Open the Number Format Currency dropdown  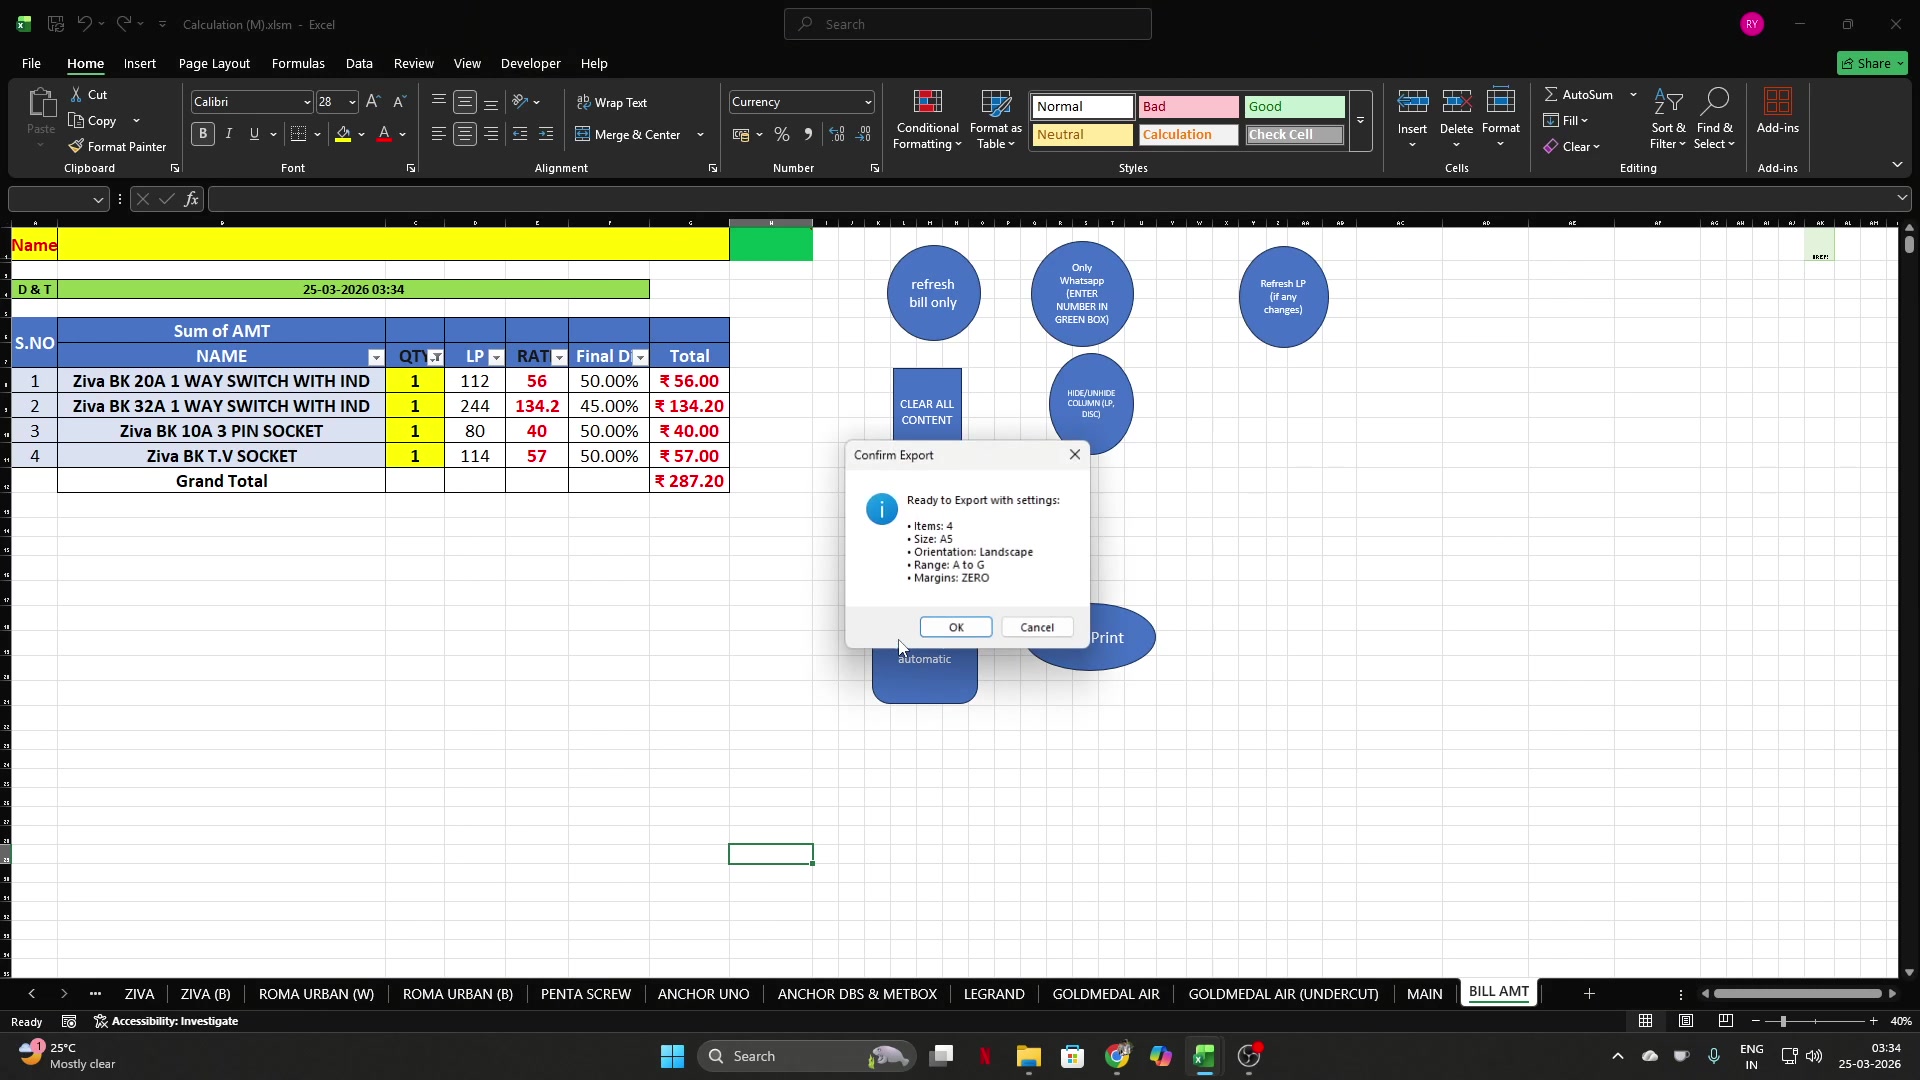coord(867,102)
